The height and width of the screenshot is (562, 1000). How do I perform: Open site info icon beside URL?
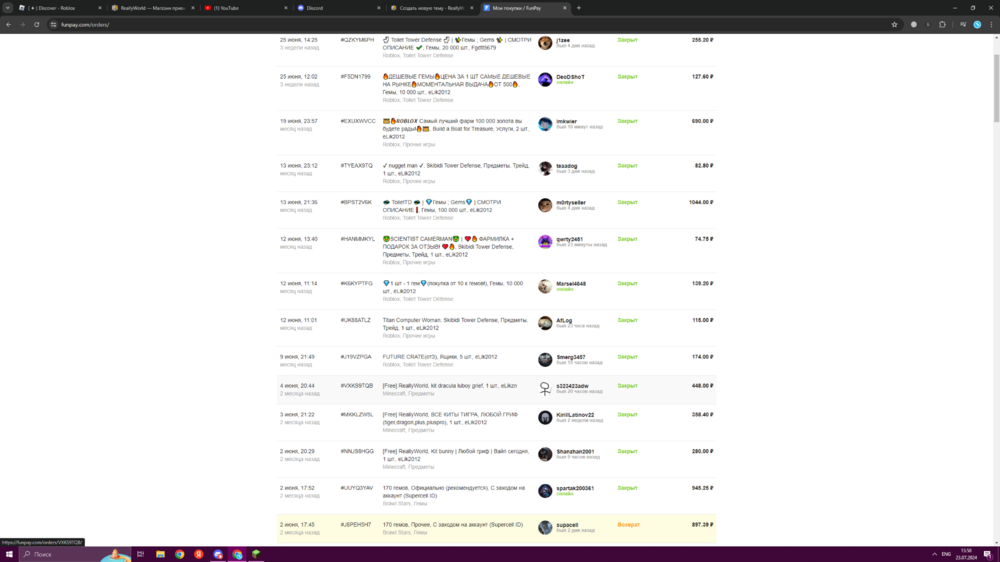[x=54, y=25]
